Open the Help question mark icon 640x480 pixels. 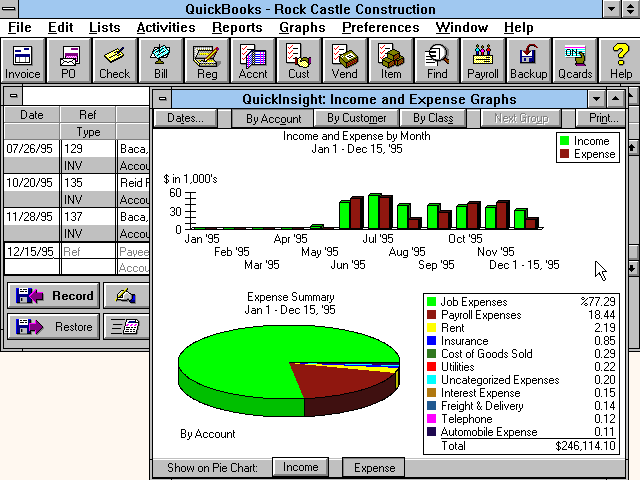620,61
